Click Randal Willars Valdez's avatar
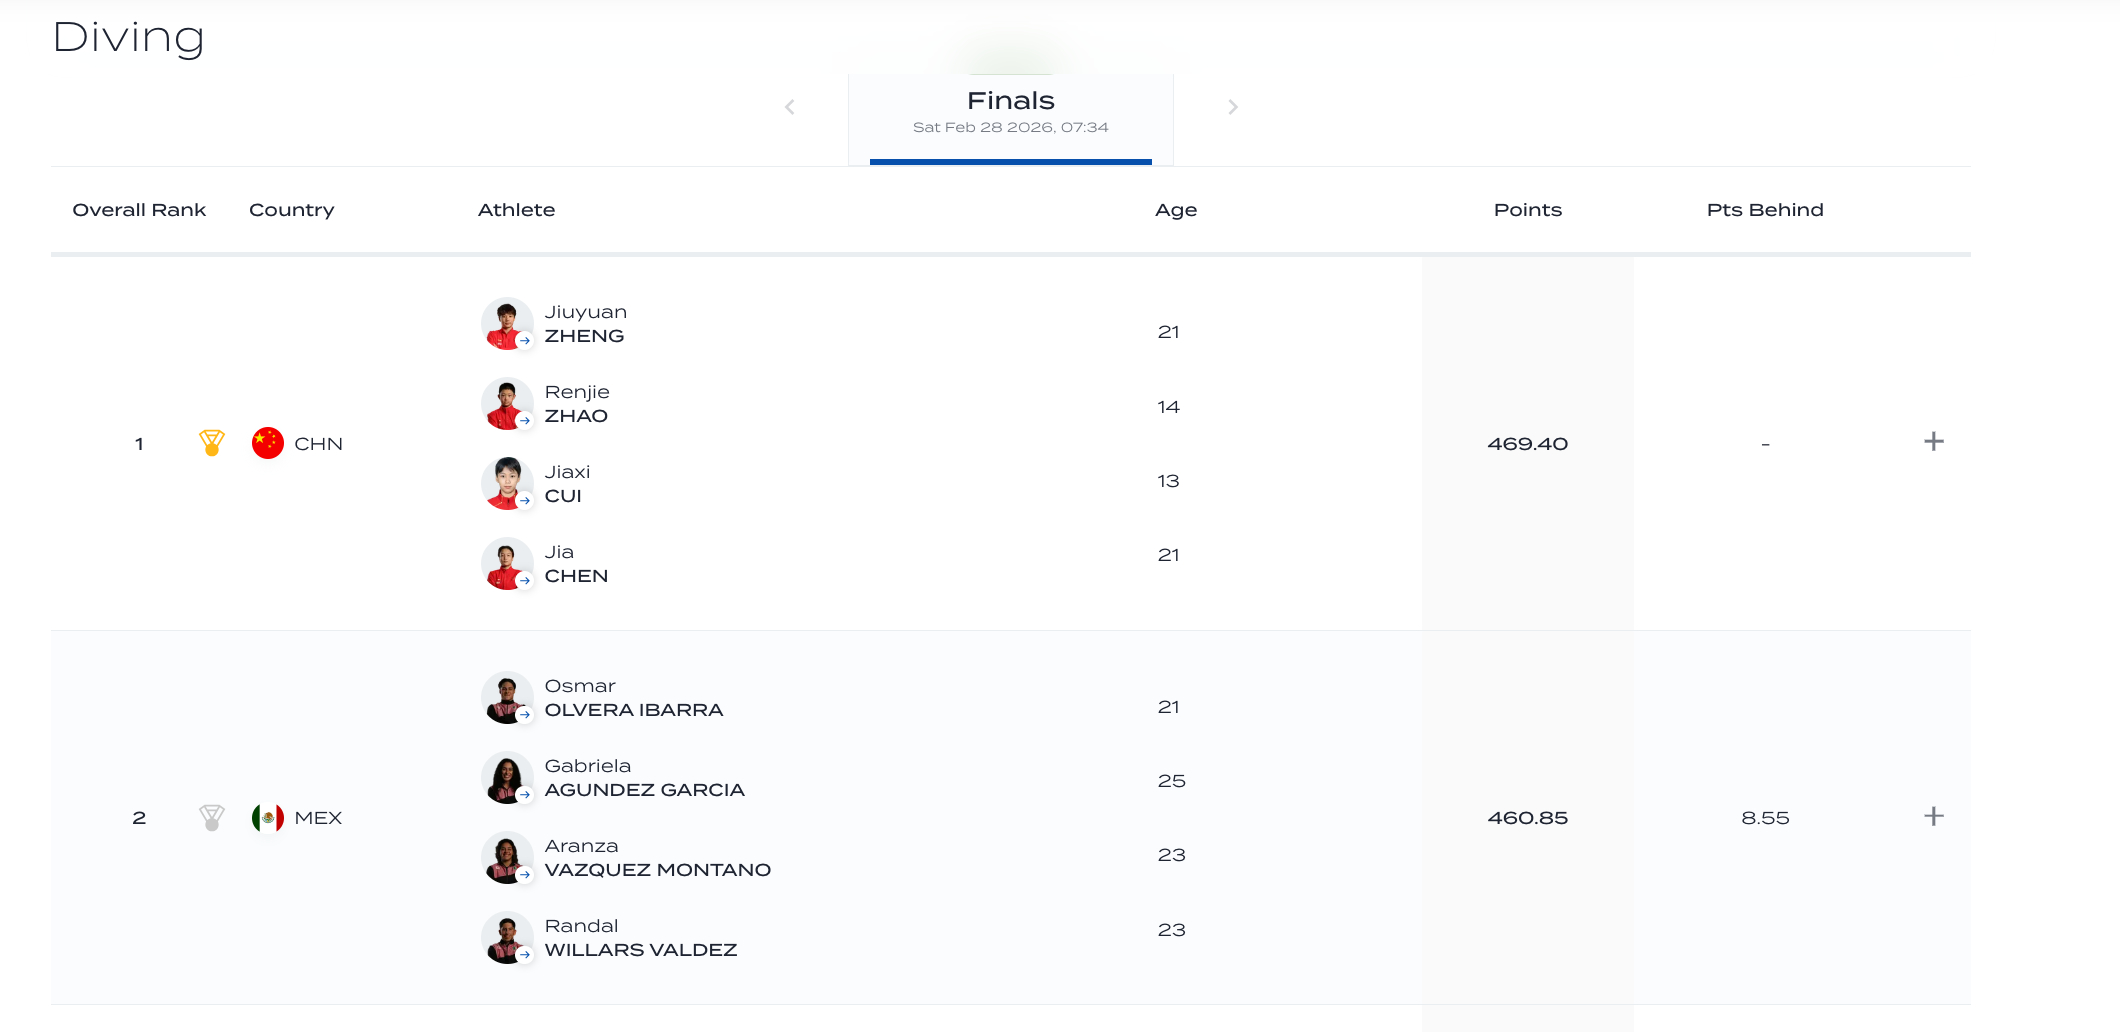The width and height of the screenshot is (2120, 1032). (x=507, y=938)
